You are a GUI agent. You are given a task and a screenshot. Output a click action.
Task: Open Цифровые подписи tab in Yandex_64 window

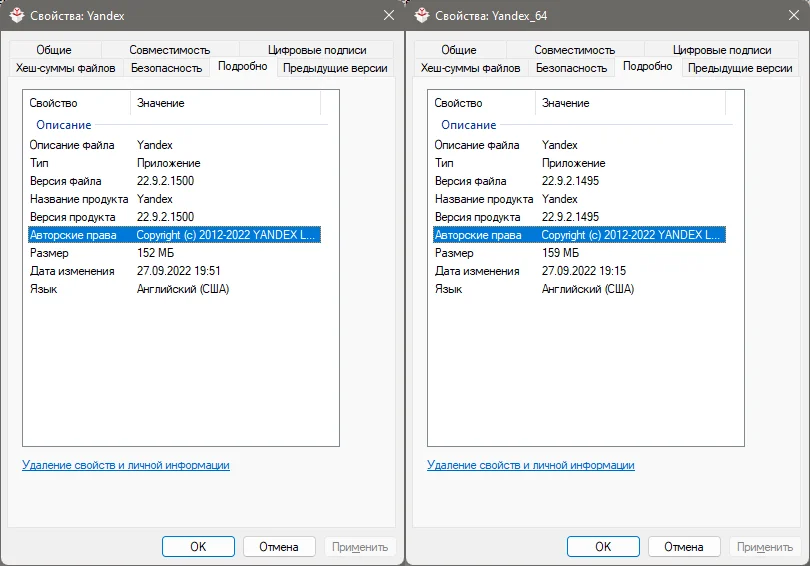[722, 50]
